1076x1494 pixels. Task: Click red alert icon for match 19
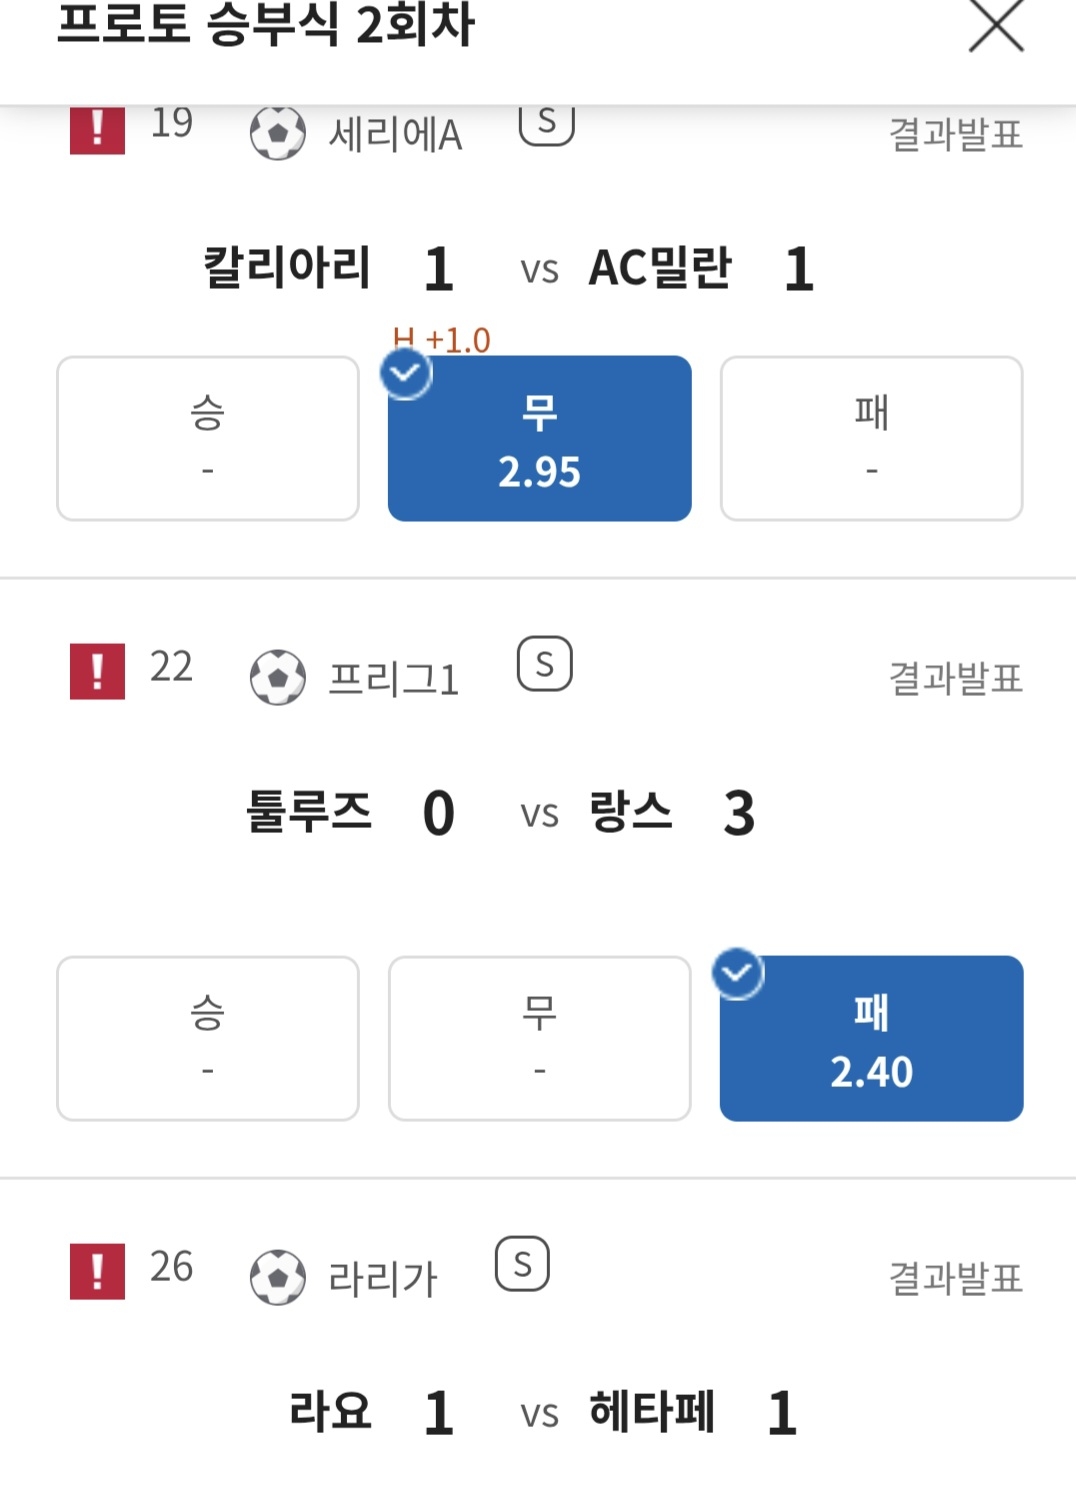click(97, 131)
